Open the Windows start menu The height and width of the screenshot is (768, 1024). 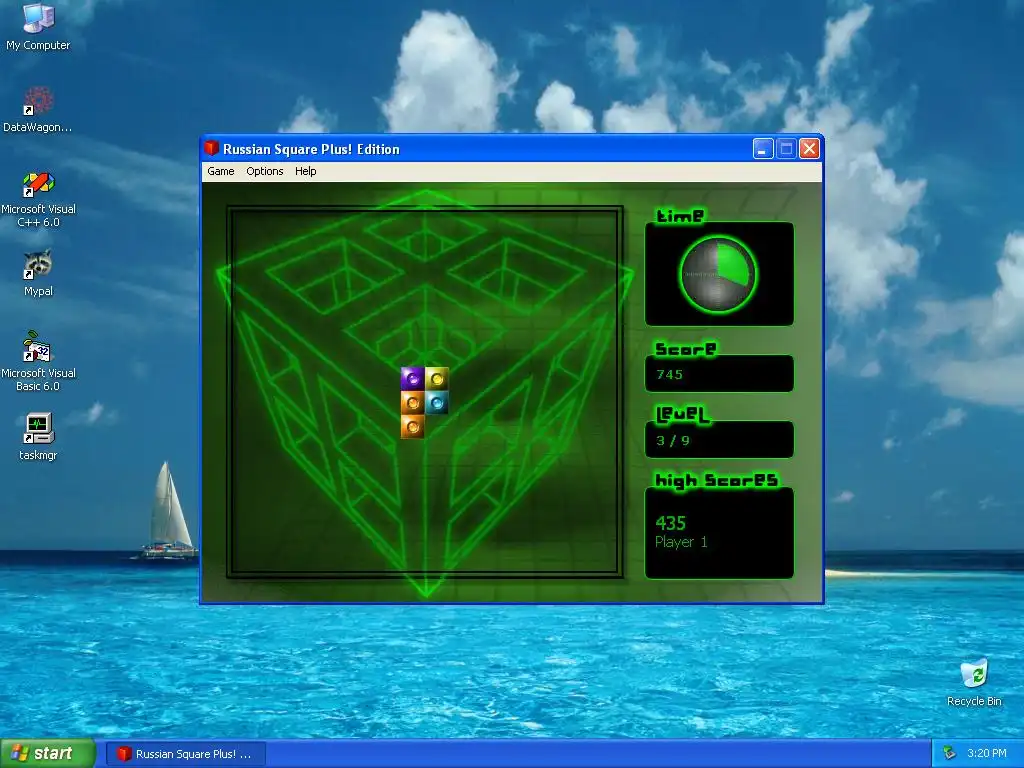(47, 754)
